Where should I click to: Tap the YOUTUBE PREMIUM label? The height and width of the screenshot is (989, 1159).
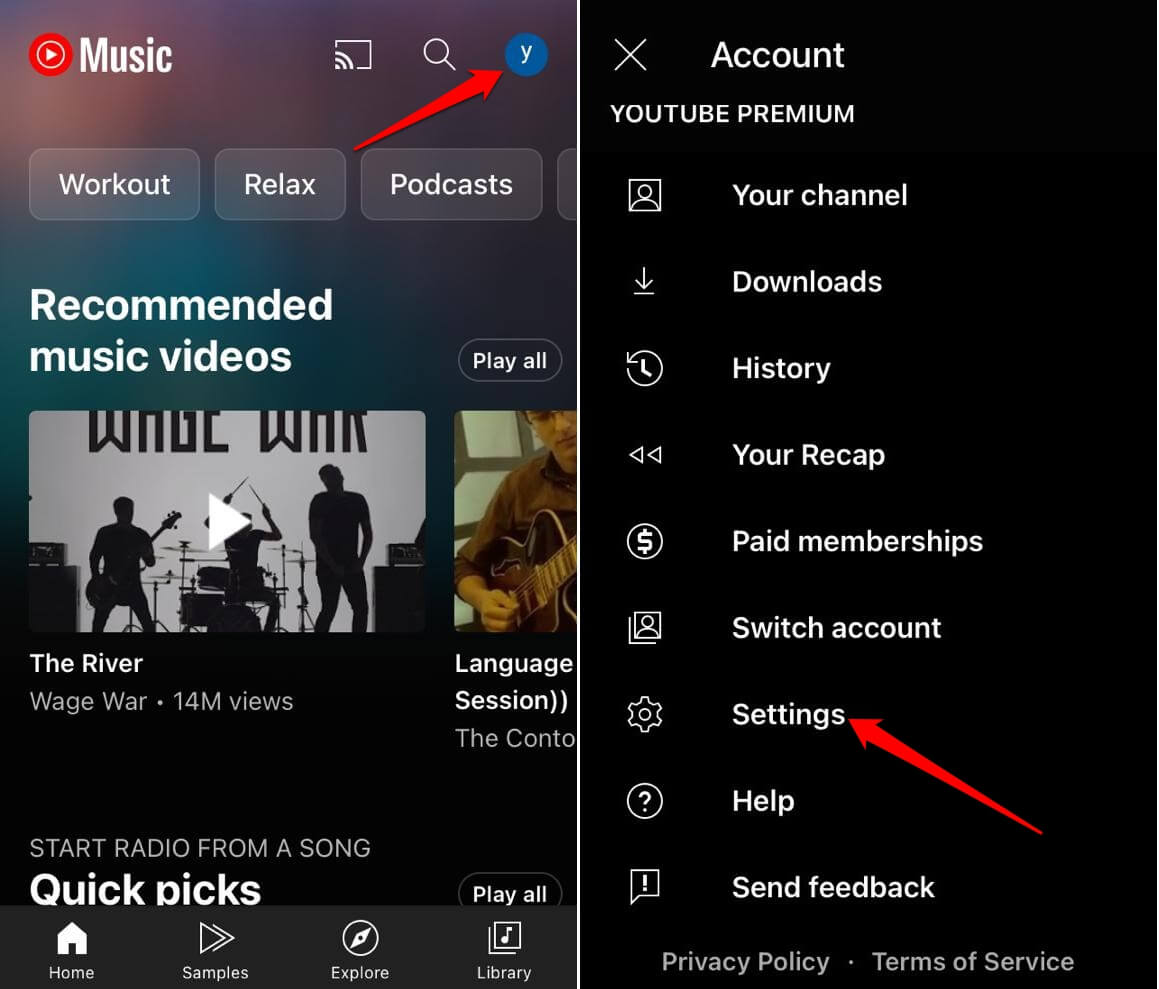click(x=732, y=114)
